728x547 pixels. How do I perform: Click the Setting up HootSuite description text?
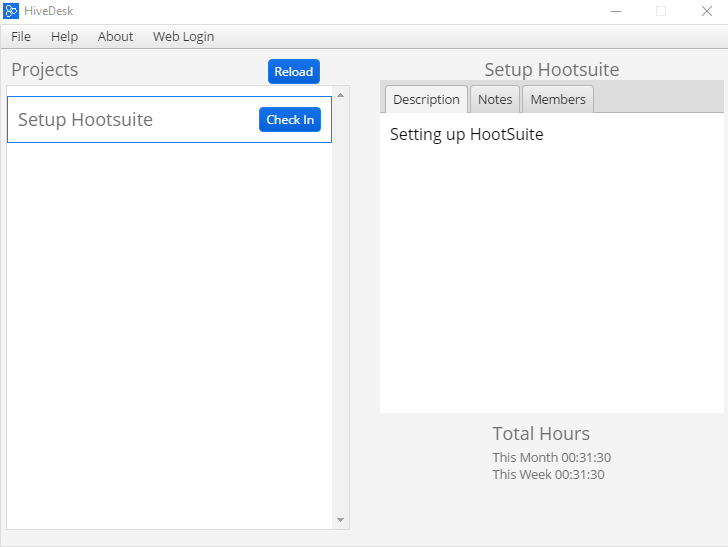point(467,134)
